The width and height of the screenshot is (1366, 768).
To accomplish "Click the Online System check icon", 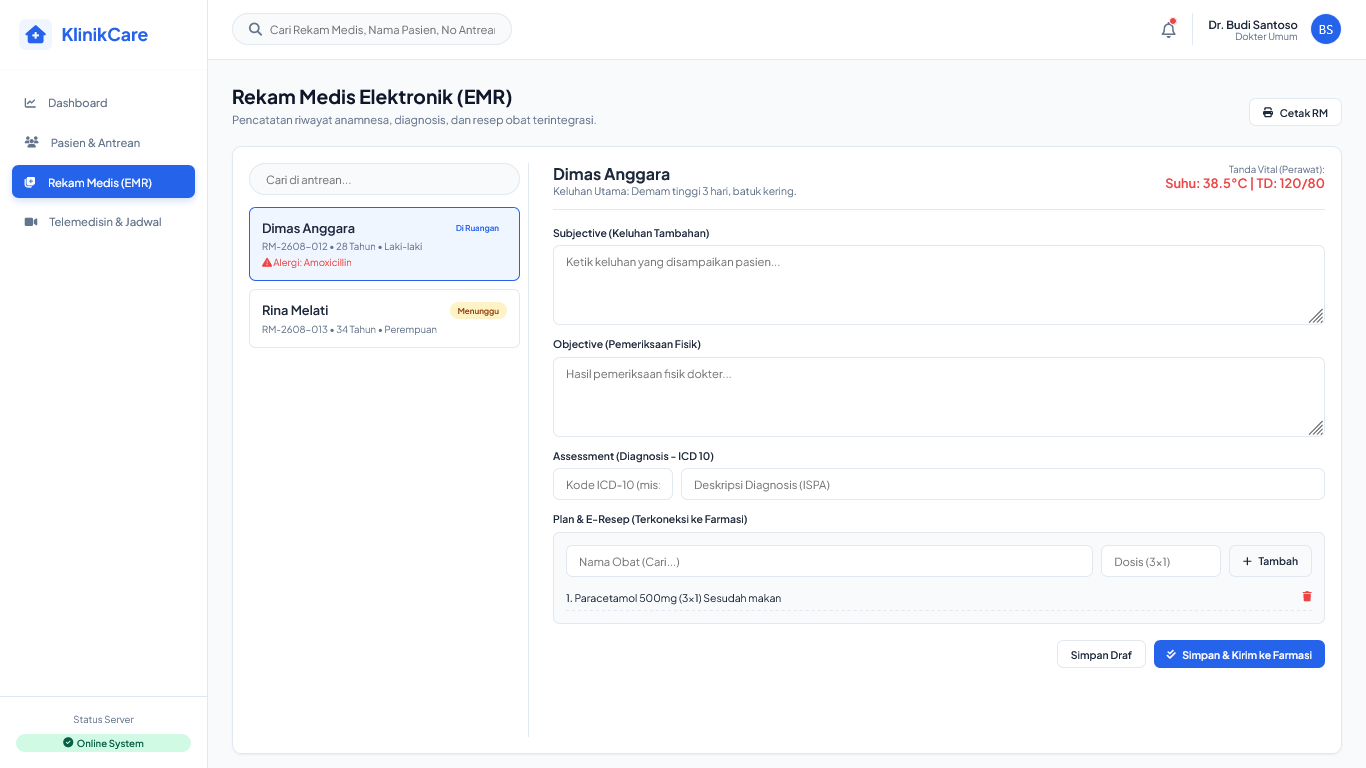I will point(68,743).
